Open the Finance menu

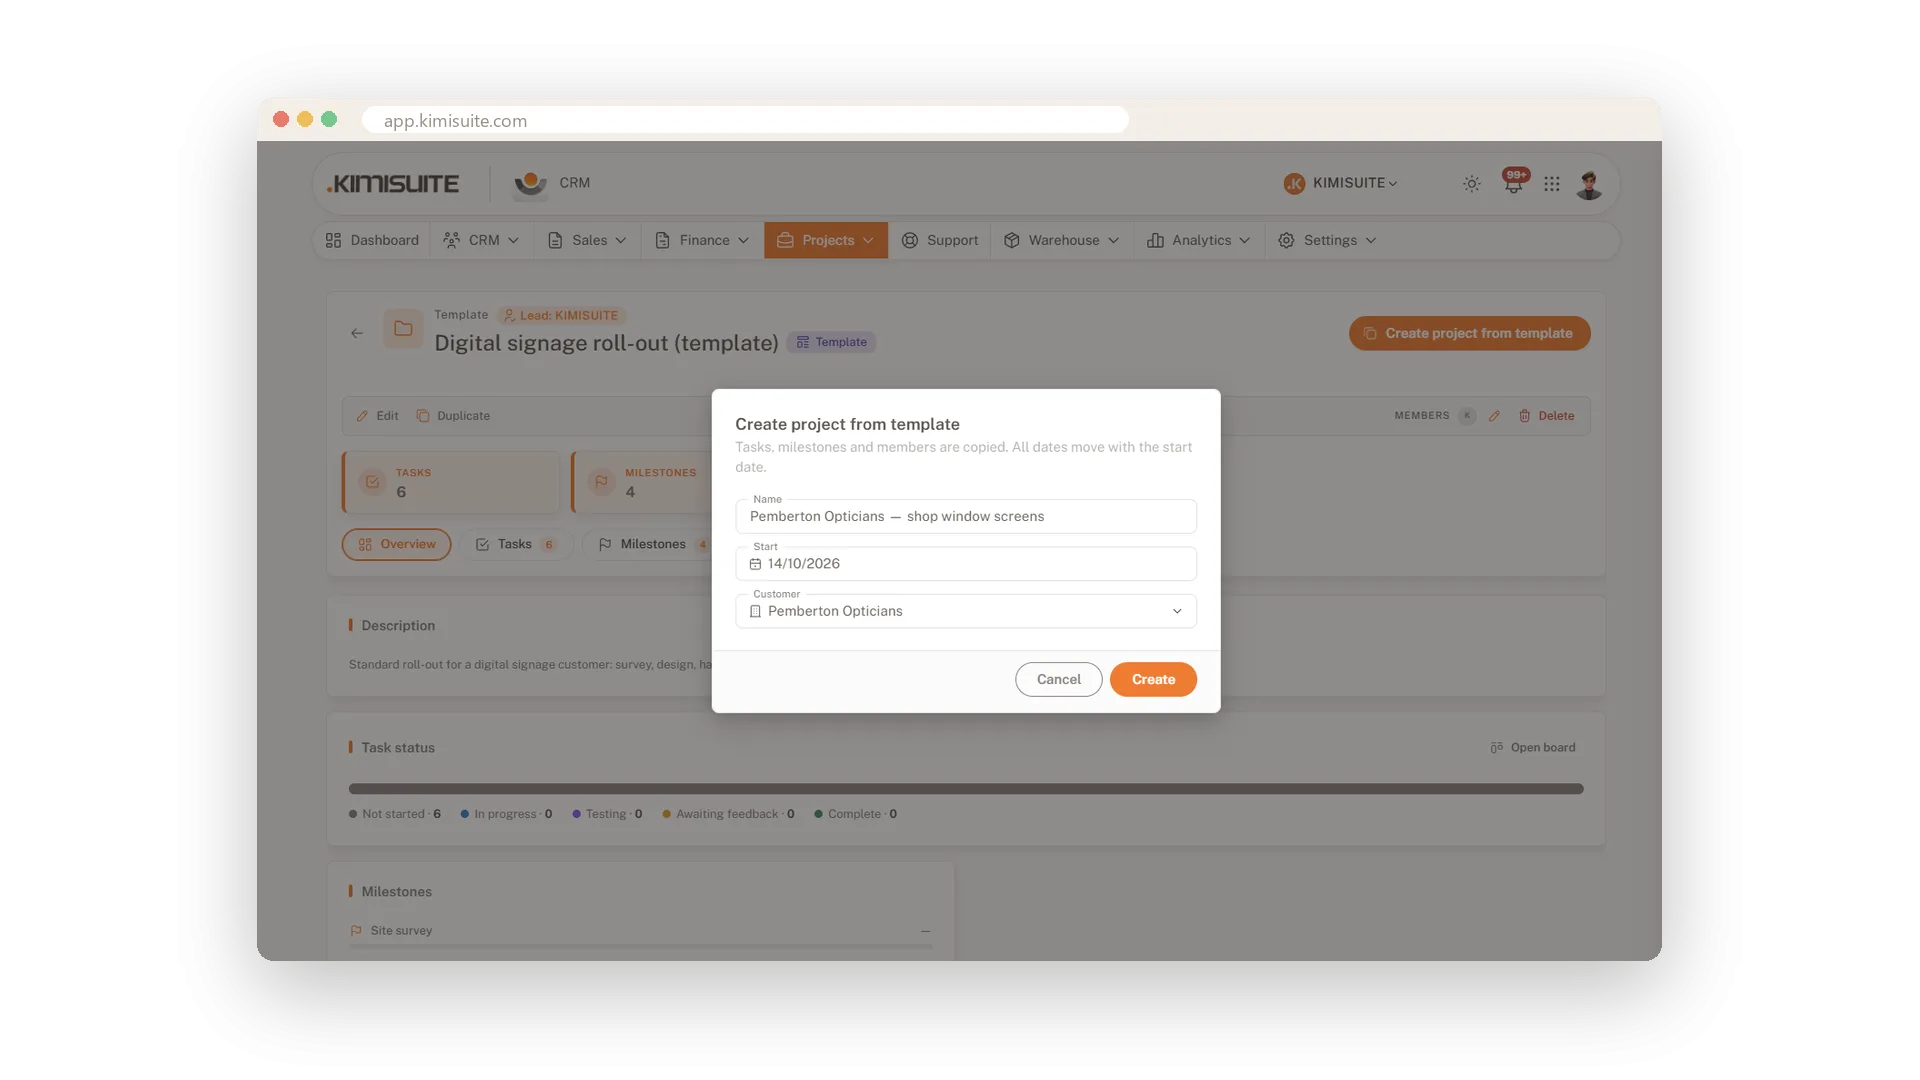[701, 241]
